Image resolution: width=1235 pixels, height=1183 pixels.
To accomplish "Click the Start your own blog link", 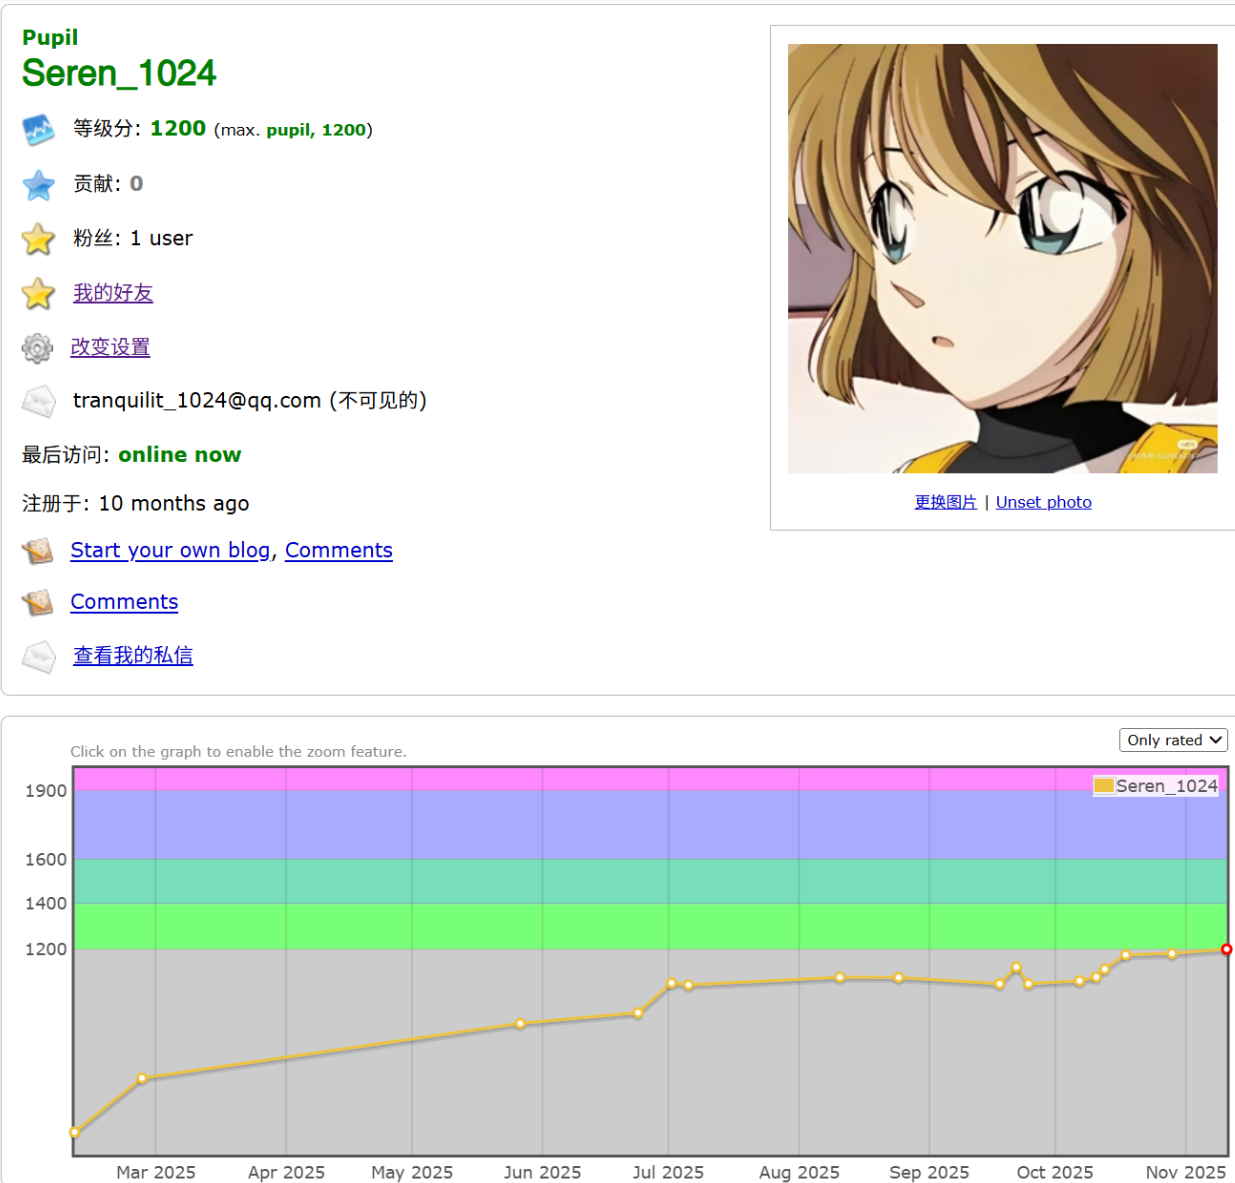I will pyautogui.click(x=170, y=550).
